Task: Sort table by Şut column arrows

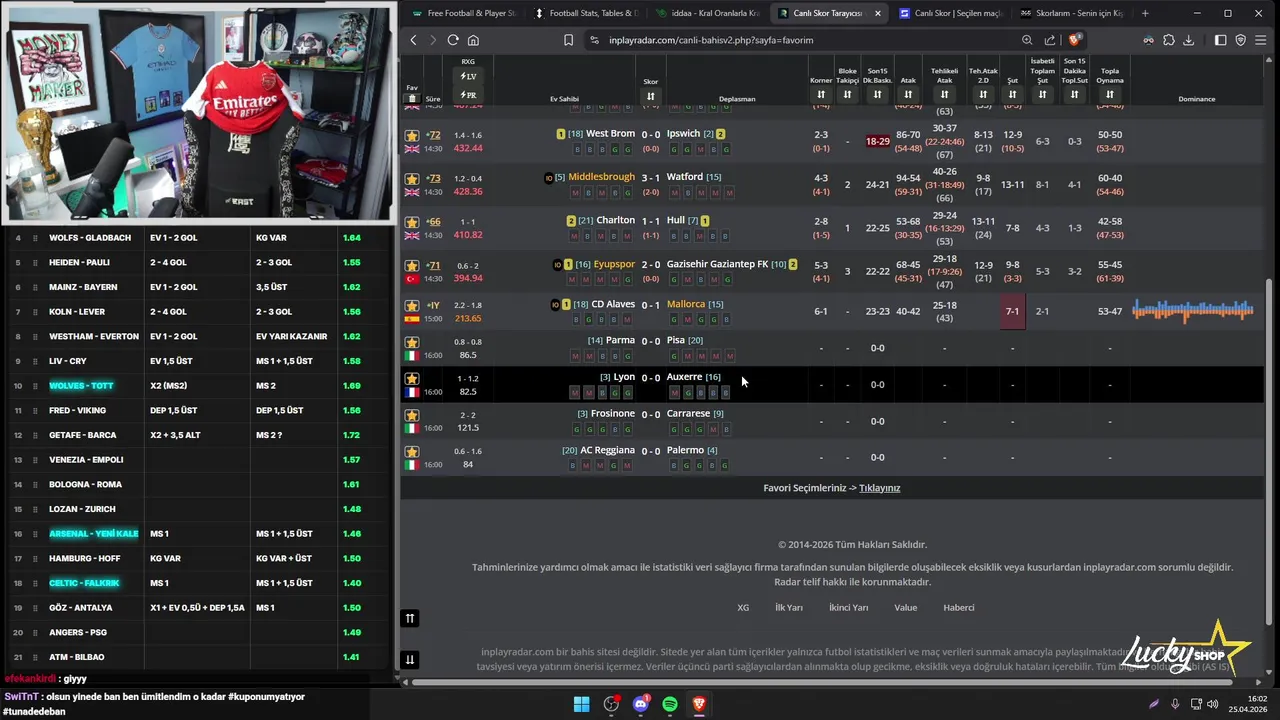Action: (1012, 95)
